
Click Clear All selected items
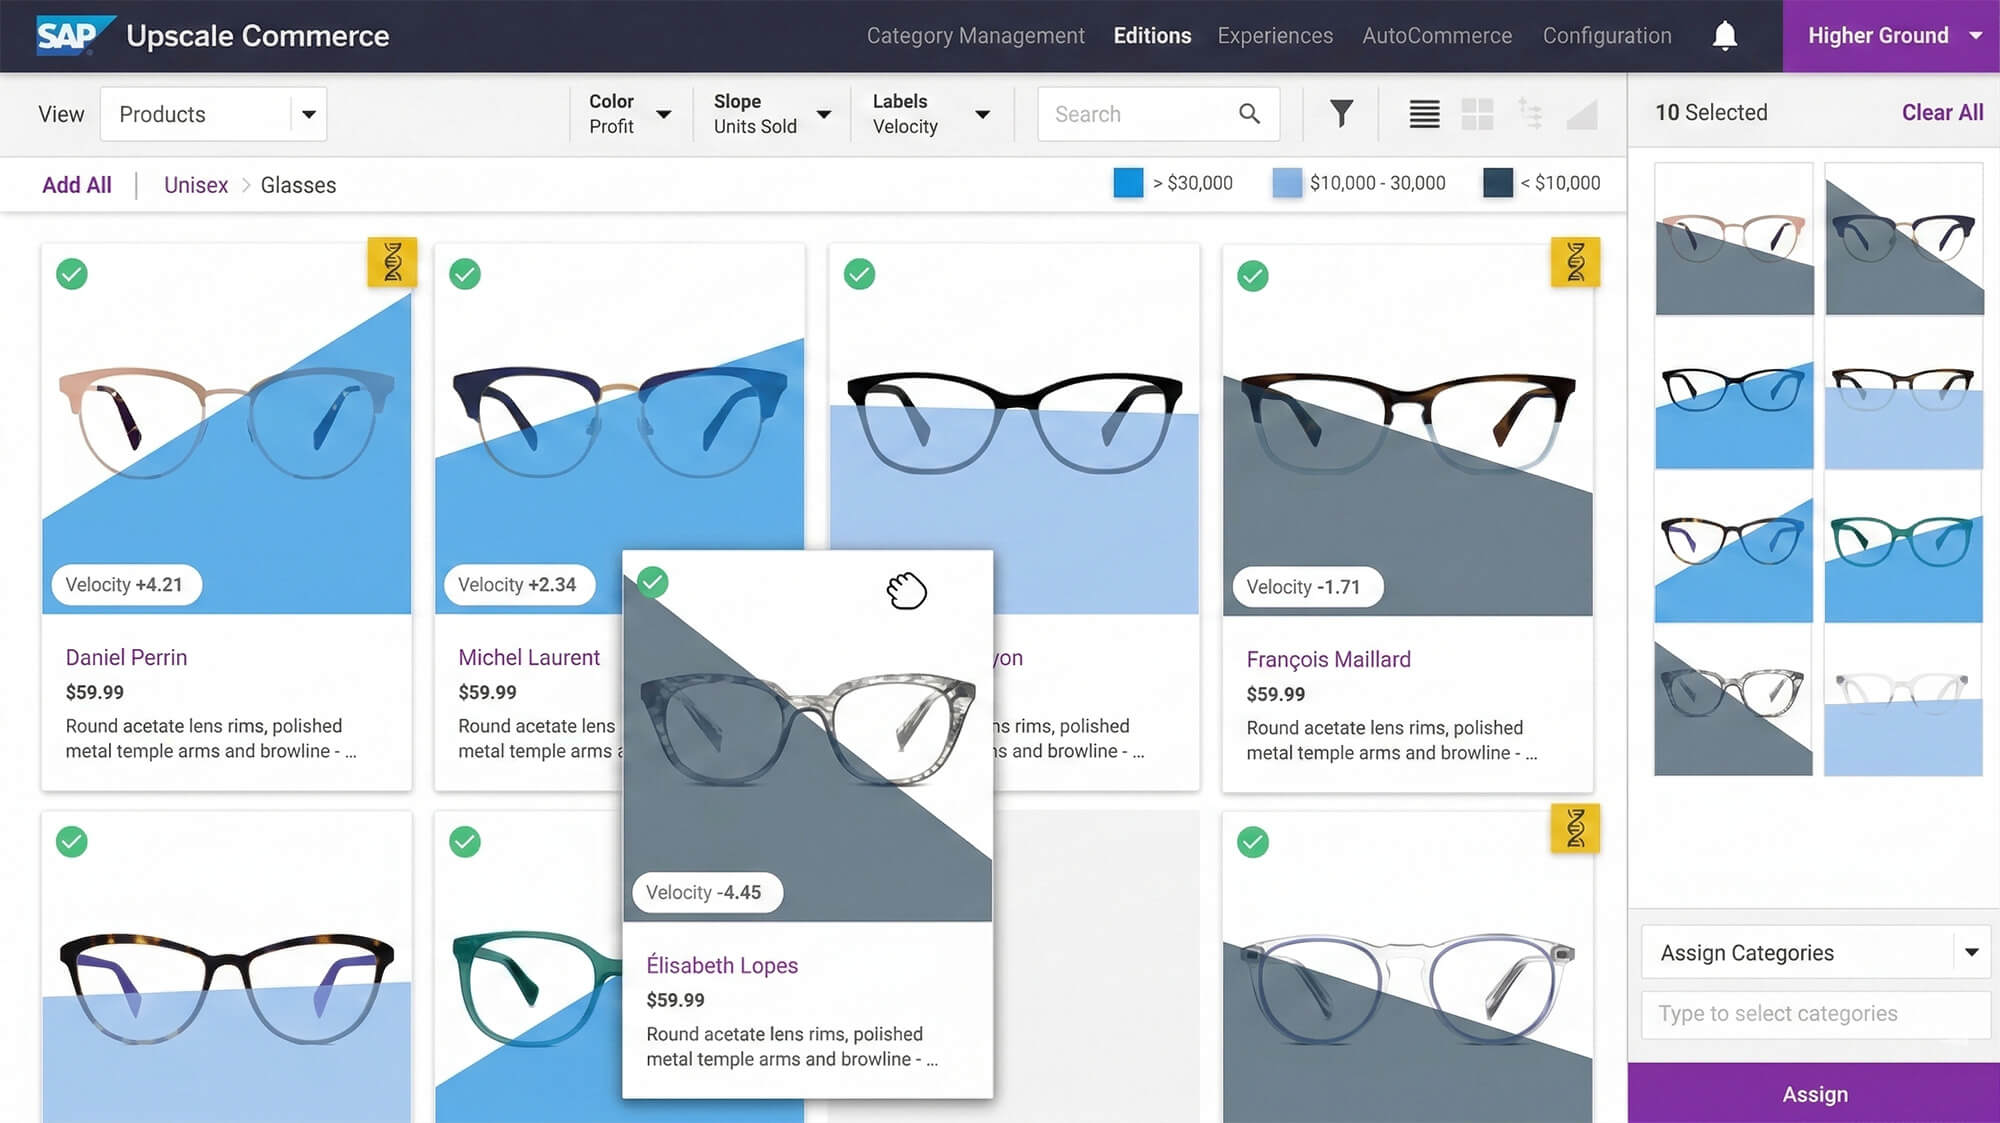(1942, 112)
